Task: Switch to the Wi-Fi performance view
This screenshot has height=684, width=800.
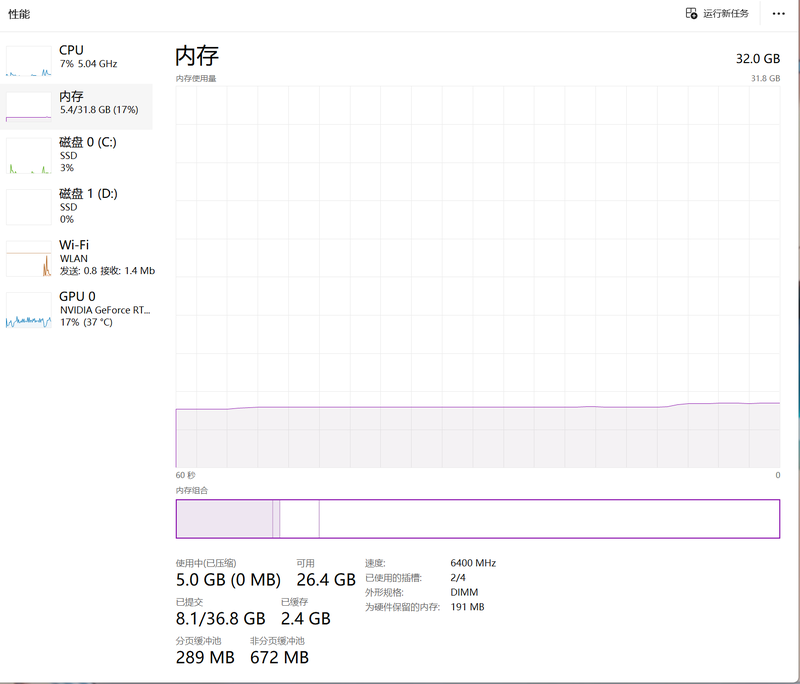Action: click(x=77, y=258)
